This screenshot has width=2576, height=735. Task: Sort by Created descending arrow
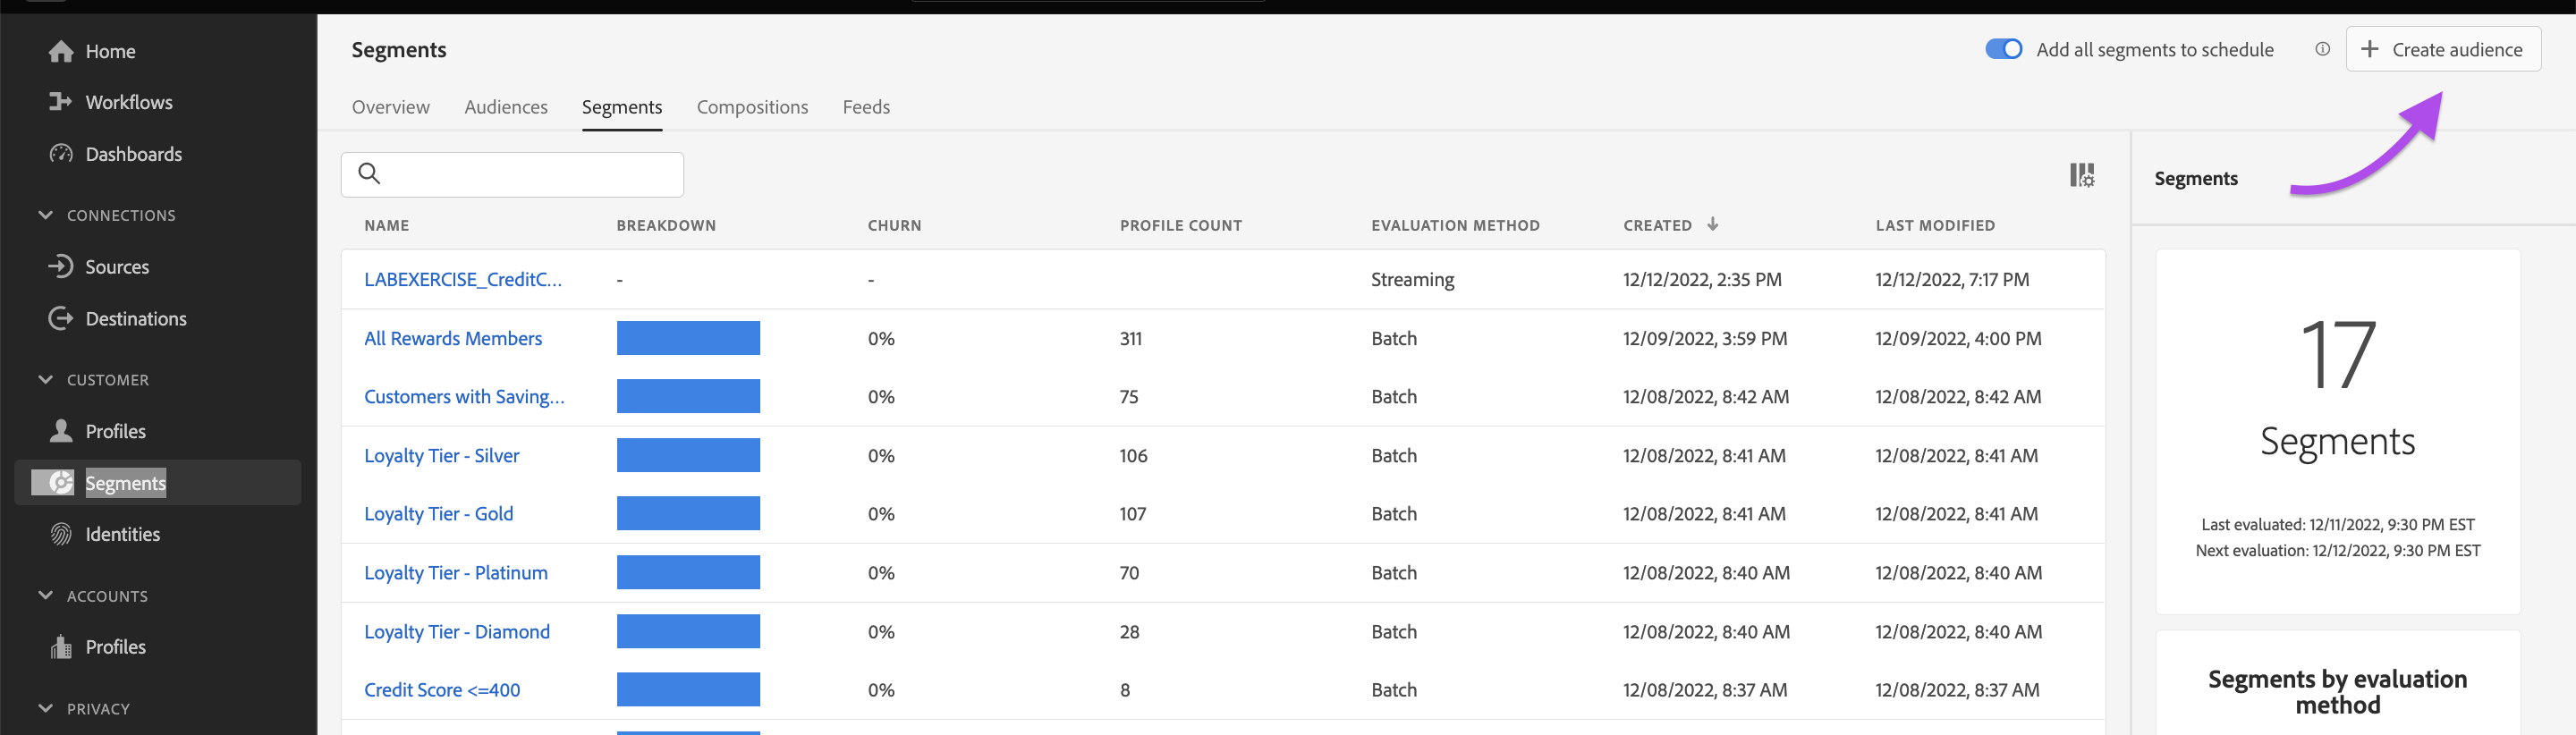[1712, 224]
